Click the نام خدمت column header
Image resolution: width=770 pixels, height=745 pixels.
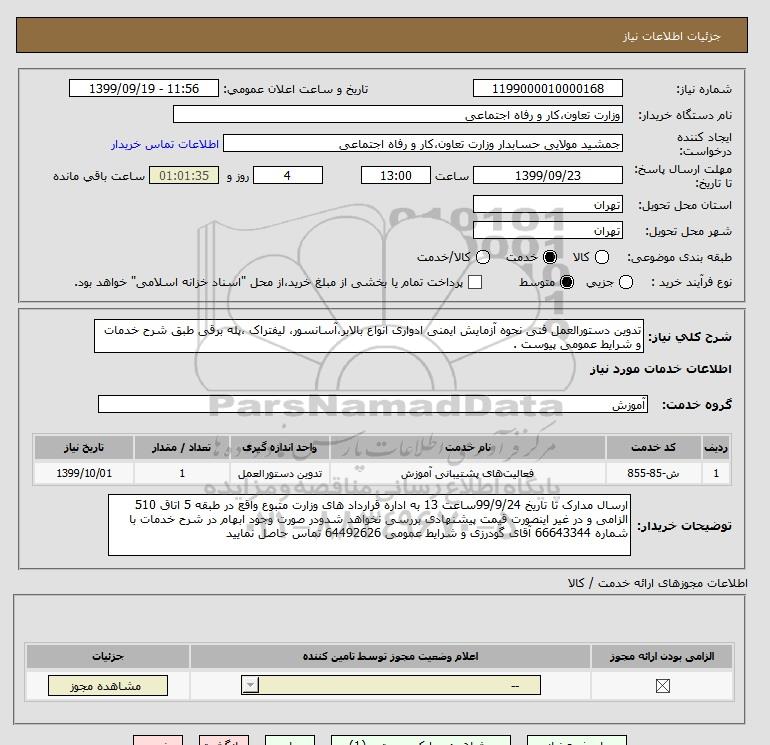(468, 447)
